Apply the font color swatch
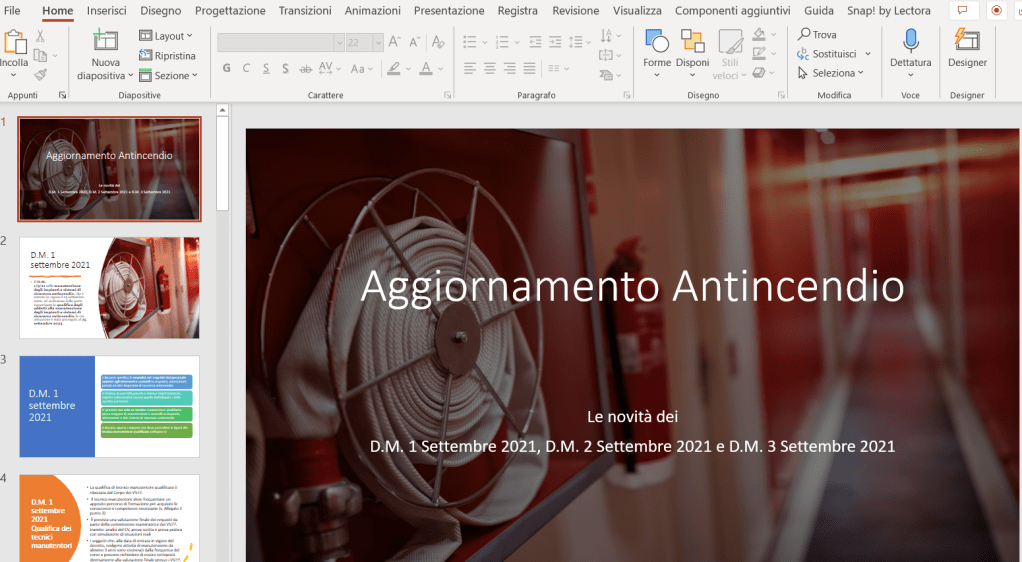This screenshot has height=562, width=1022. click(426, 69)
